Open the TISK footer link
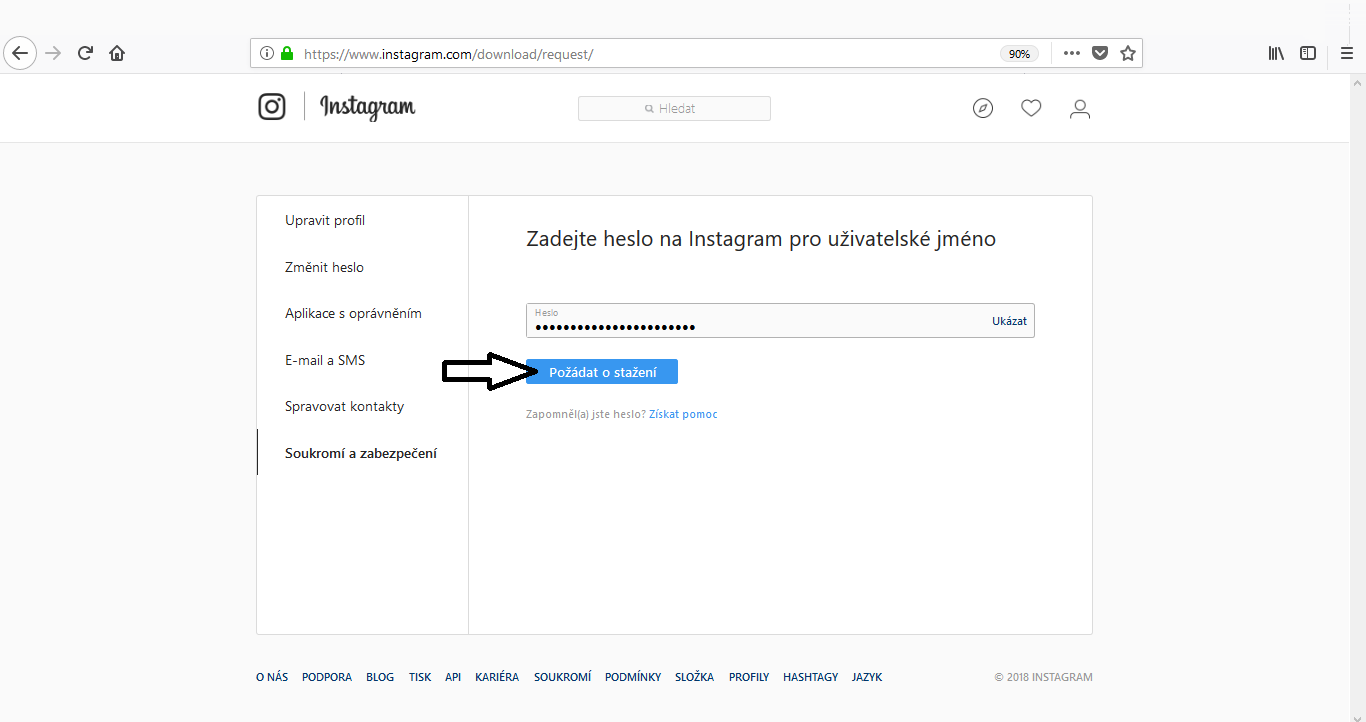The height and width of the screenshot is (722, 1366). (x=420, y=677)
